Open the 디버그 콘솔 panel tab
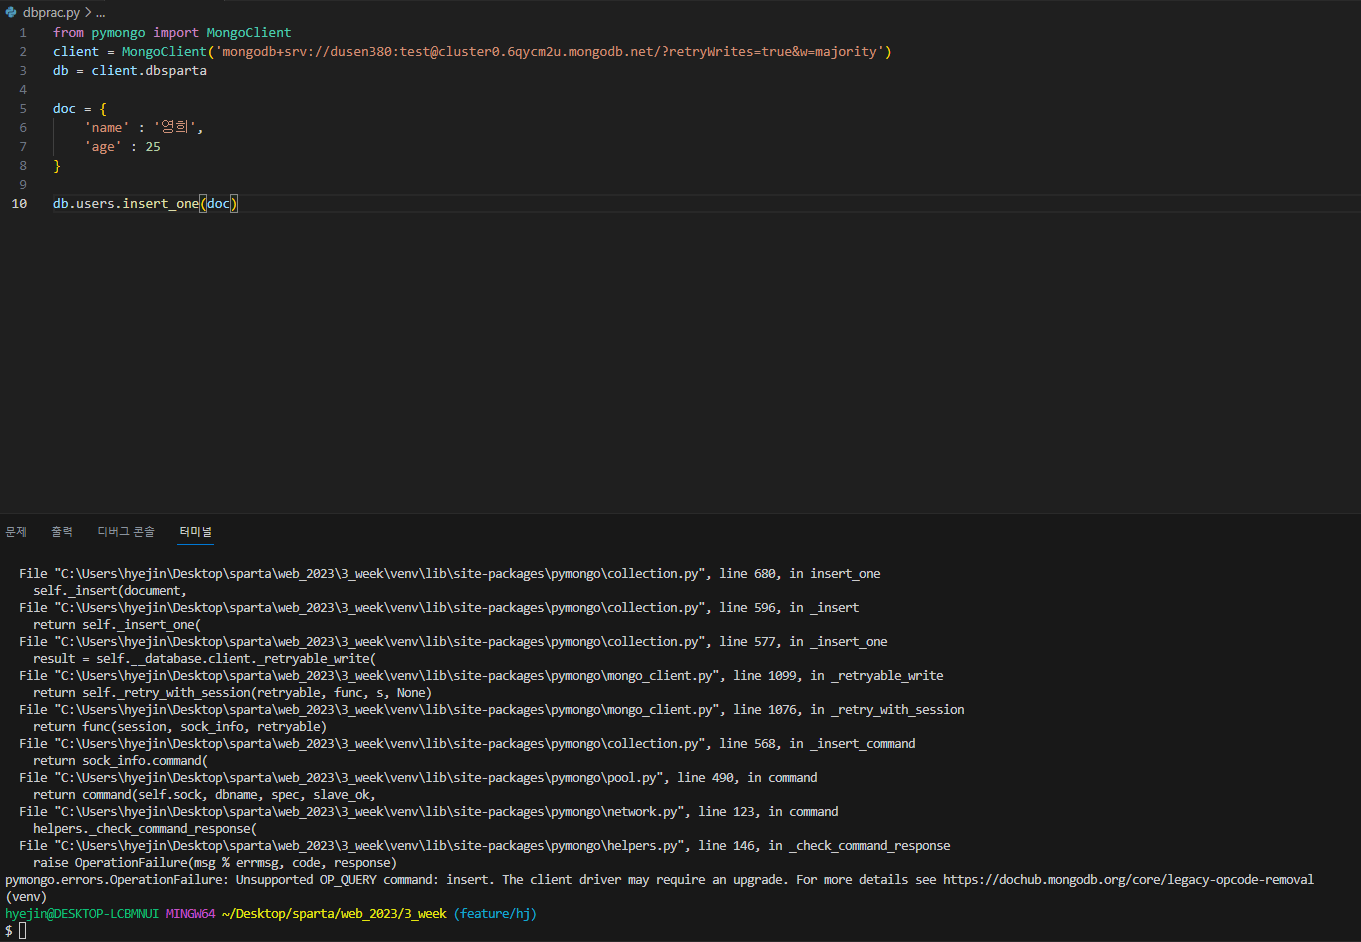This screenshot has height=942, width=1361. pyautogui.click(x=126, y=531)
